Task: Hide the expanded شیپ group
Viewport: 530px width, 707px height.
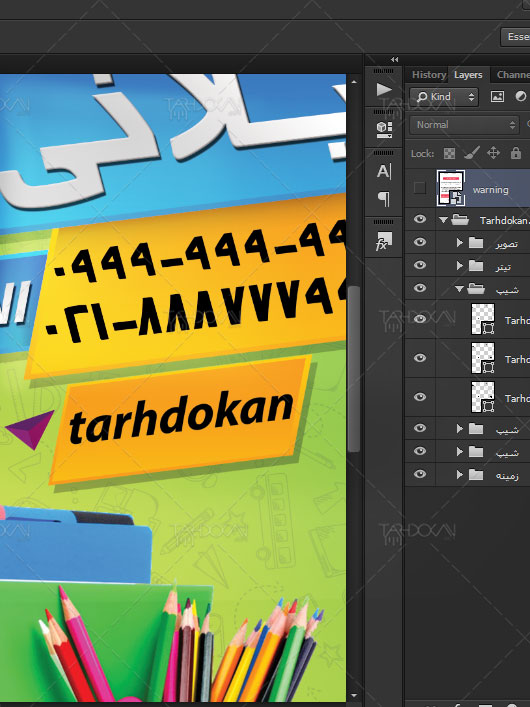Action: [420, 288]
